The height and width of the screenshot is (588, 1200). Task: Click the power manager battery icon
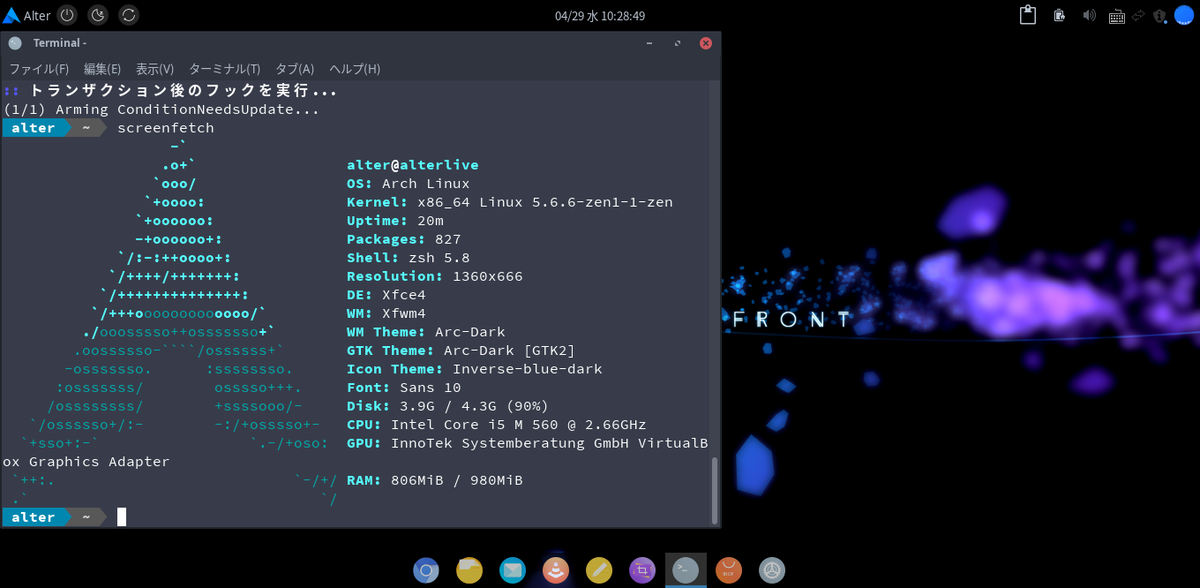[1059, 15]
